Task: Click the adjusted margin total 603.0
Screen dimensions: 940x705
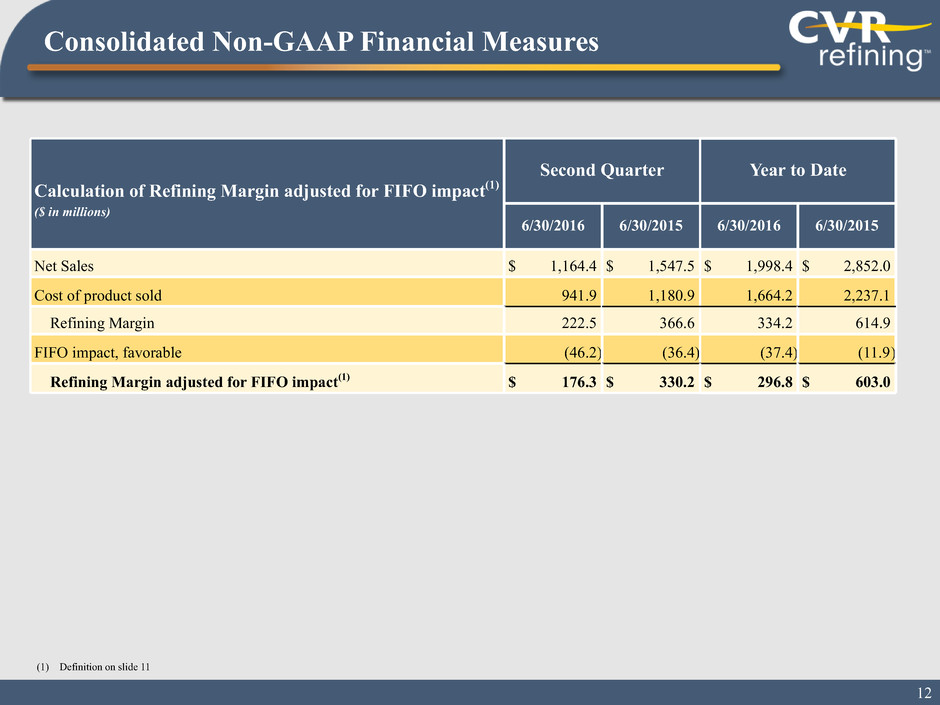Action: (x=869, y=380)
